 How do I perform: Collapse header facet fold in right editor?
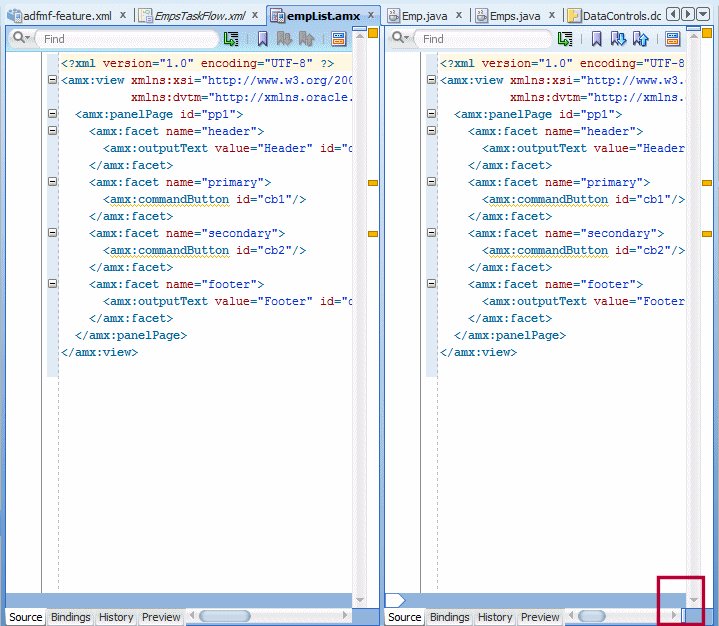pos(431,131)
